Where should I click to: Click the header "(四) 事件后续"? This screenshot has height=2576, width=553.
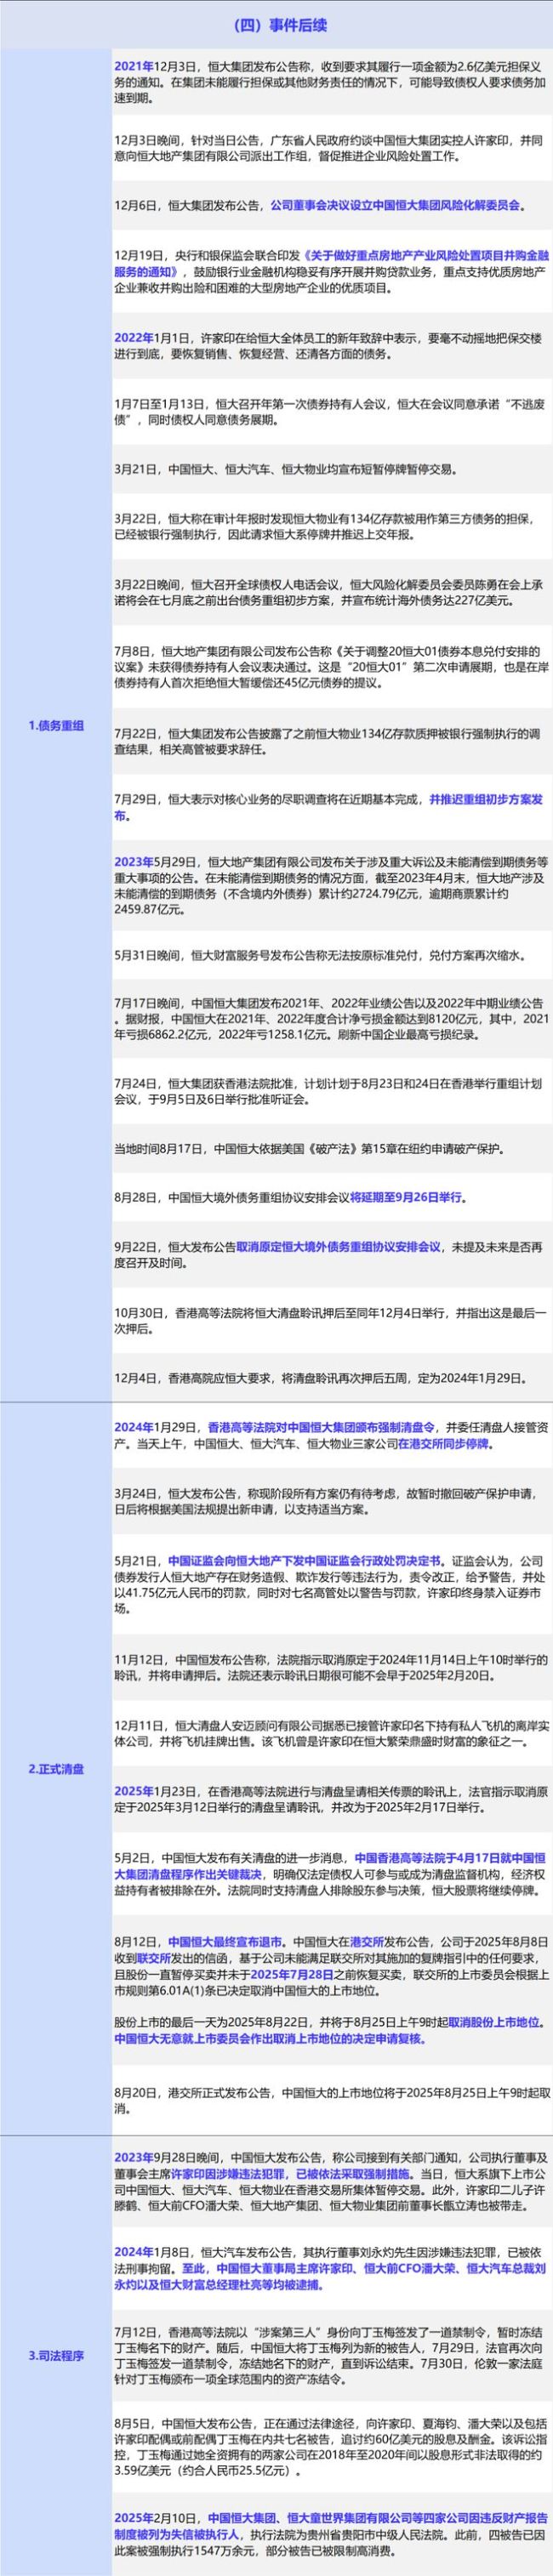(x=276, y=26)
